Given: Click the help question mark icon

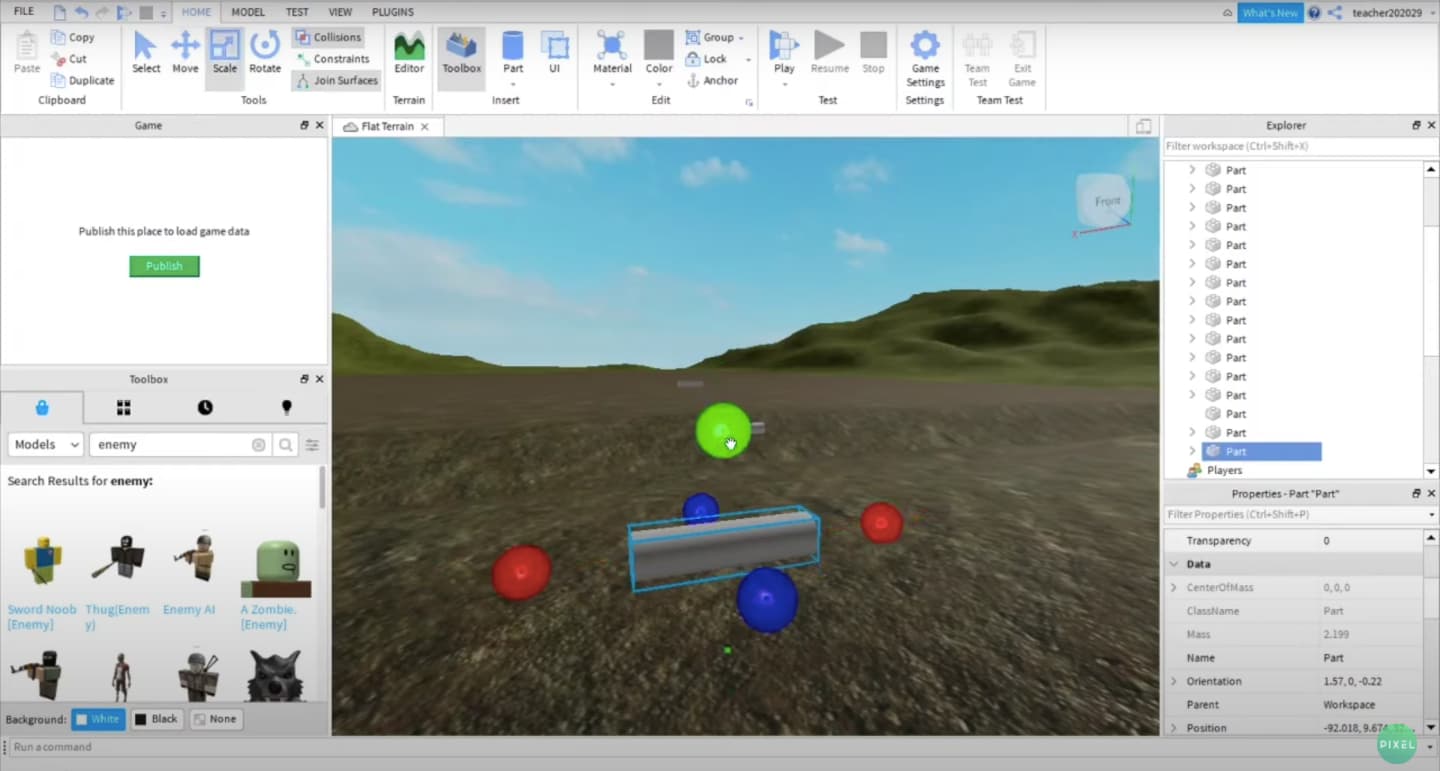Looking at the screenshot, I should tap(1314, 12).
